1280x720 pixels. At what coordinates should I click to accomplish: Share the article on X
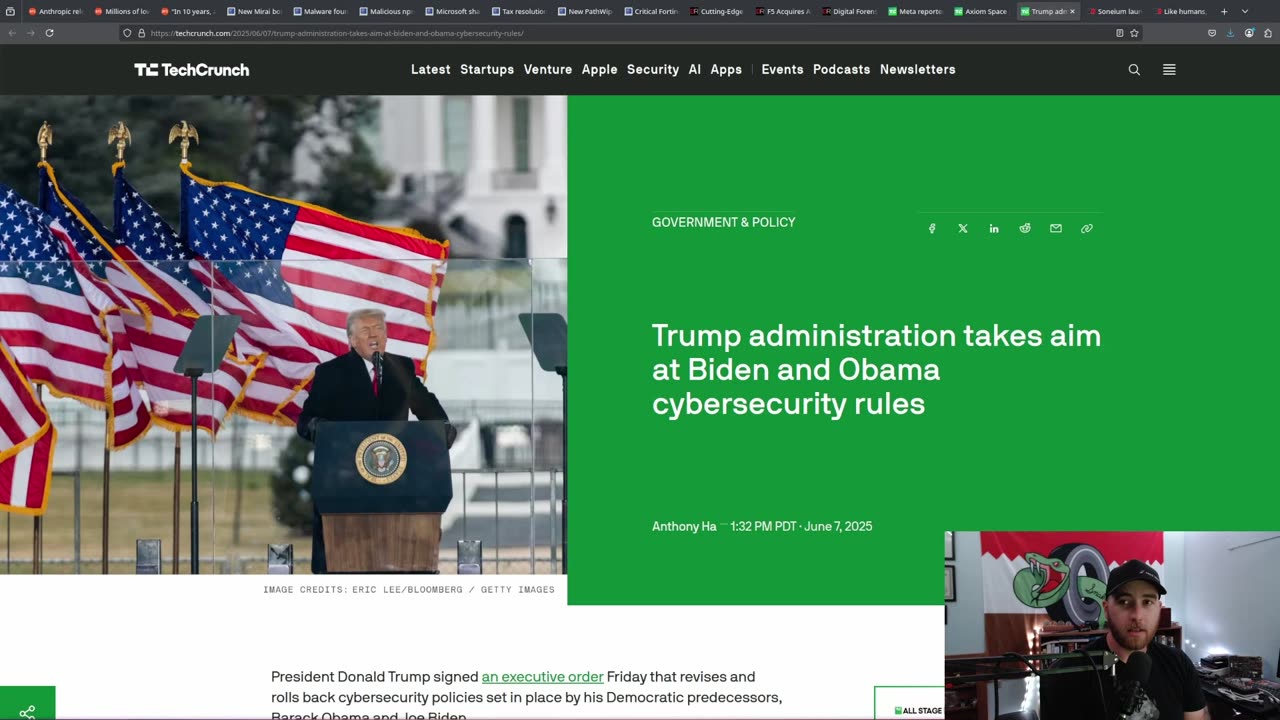(x=963, y=228)
